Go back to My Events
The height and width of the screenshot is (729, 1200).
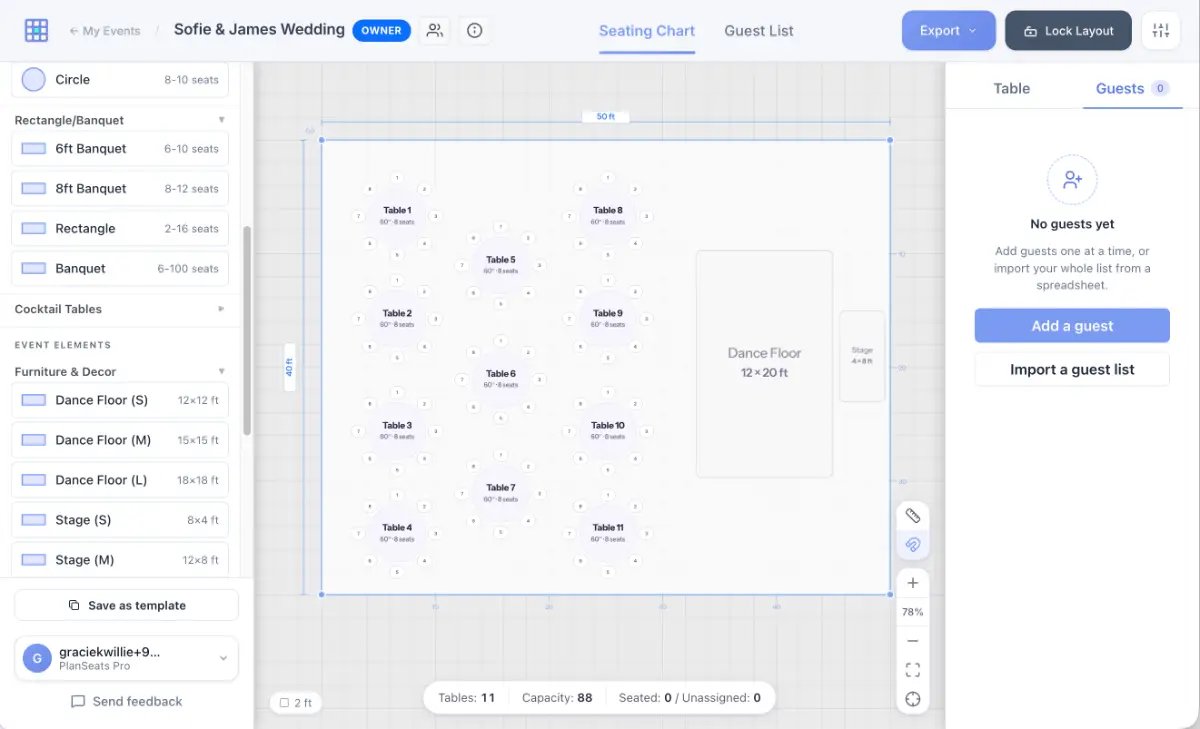click(105, 31)
